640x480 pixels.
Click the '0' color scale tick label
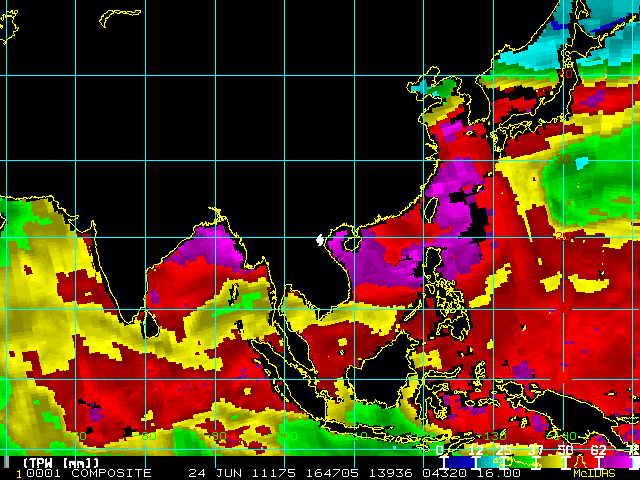[x=439, y=450]
